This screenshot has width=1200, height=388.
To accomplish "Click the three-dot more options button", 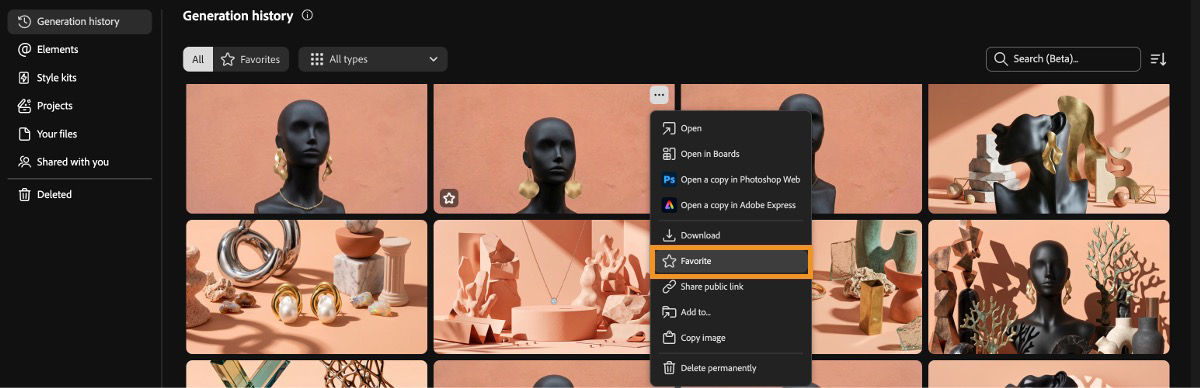I will tap(658, 95).
